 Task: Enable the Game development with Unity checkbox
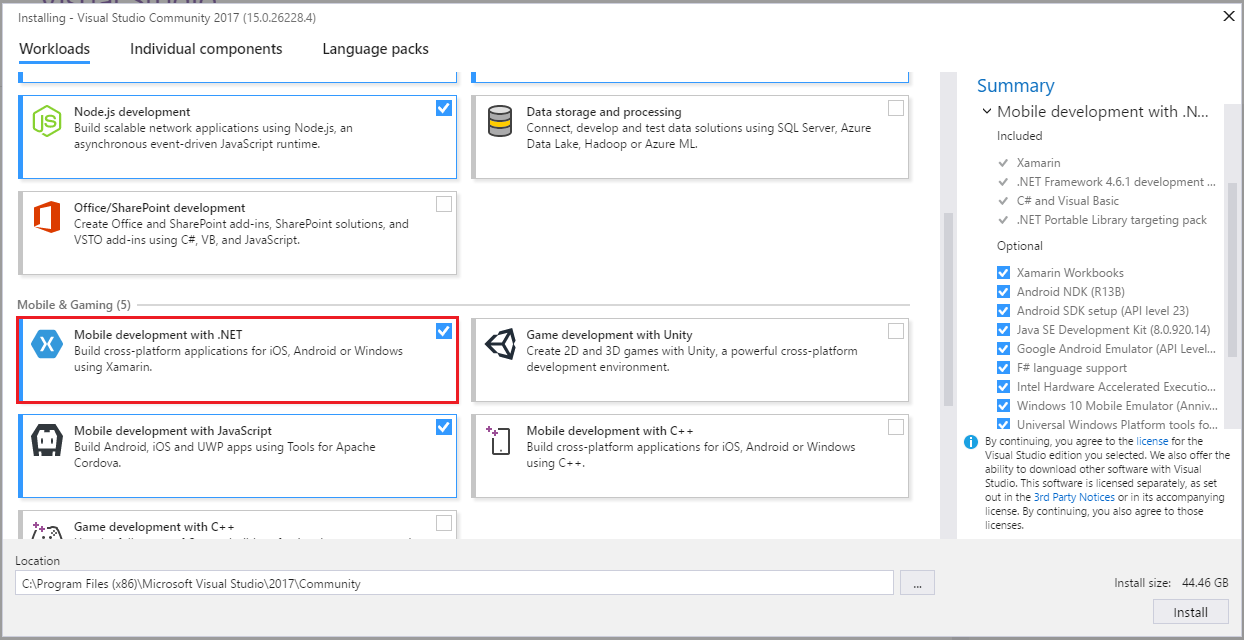[x=896, y=331]
